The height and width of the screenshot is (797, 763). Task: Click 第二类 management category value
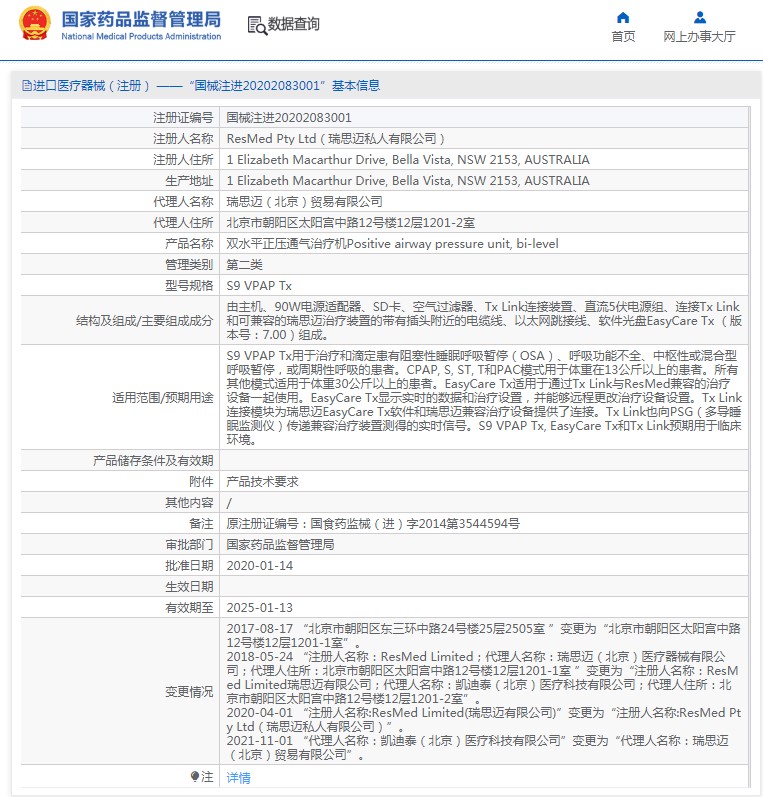tap(245, 264)
